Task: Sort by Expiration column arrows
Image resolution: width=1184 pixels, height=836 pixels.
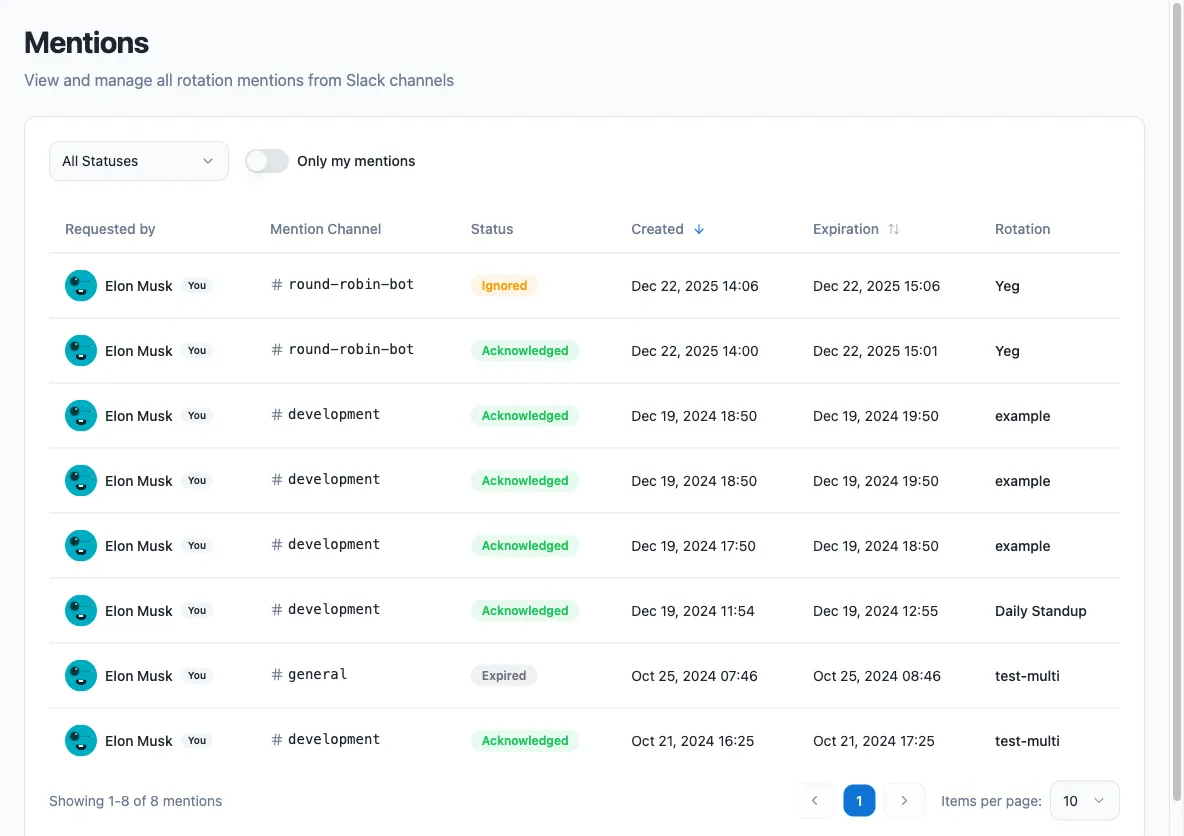Action: [x=894, y=229]
